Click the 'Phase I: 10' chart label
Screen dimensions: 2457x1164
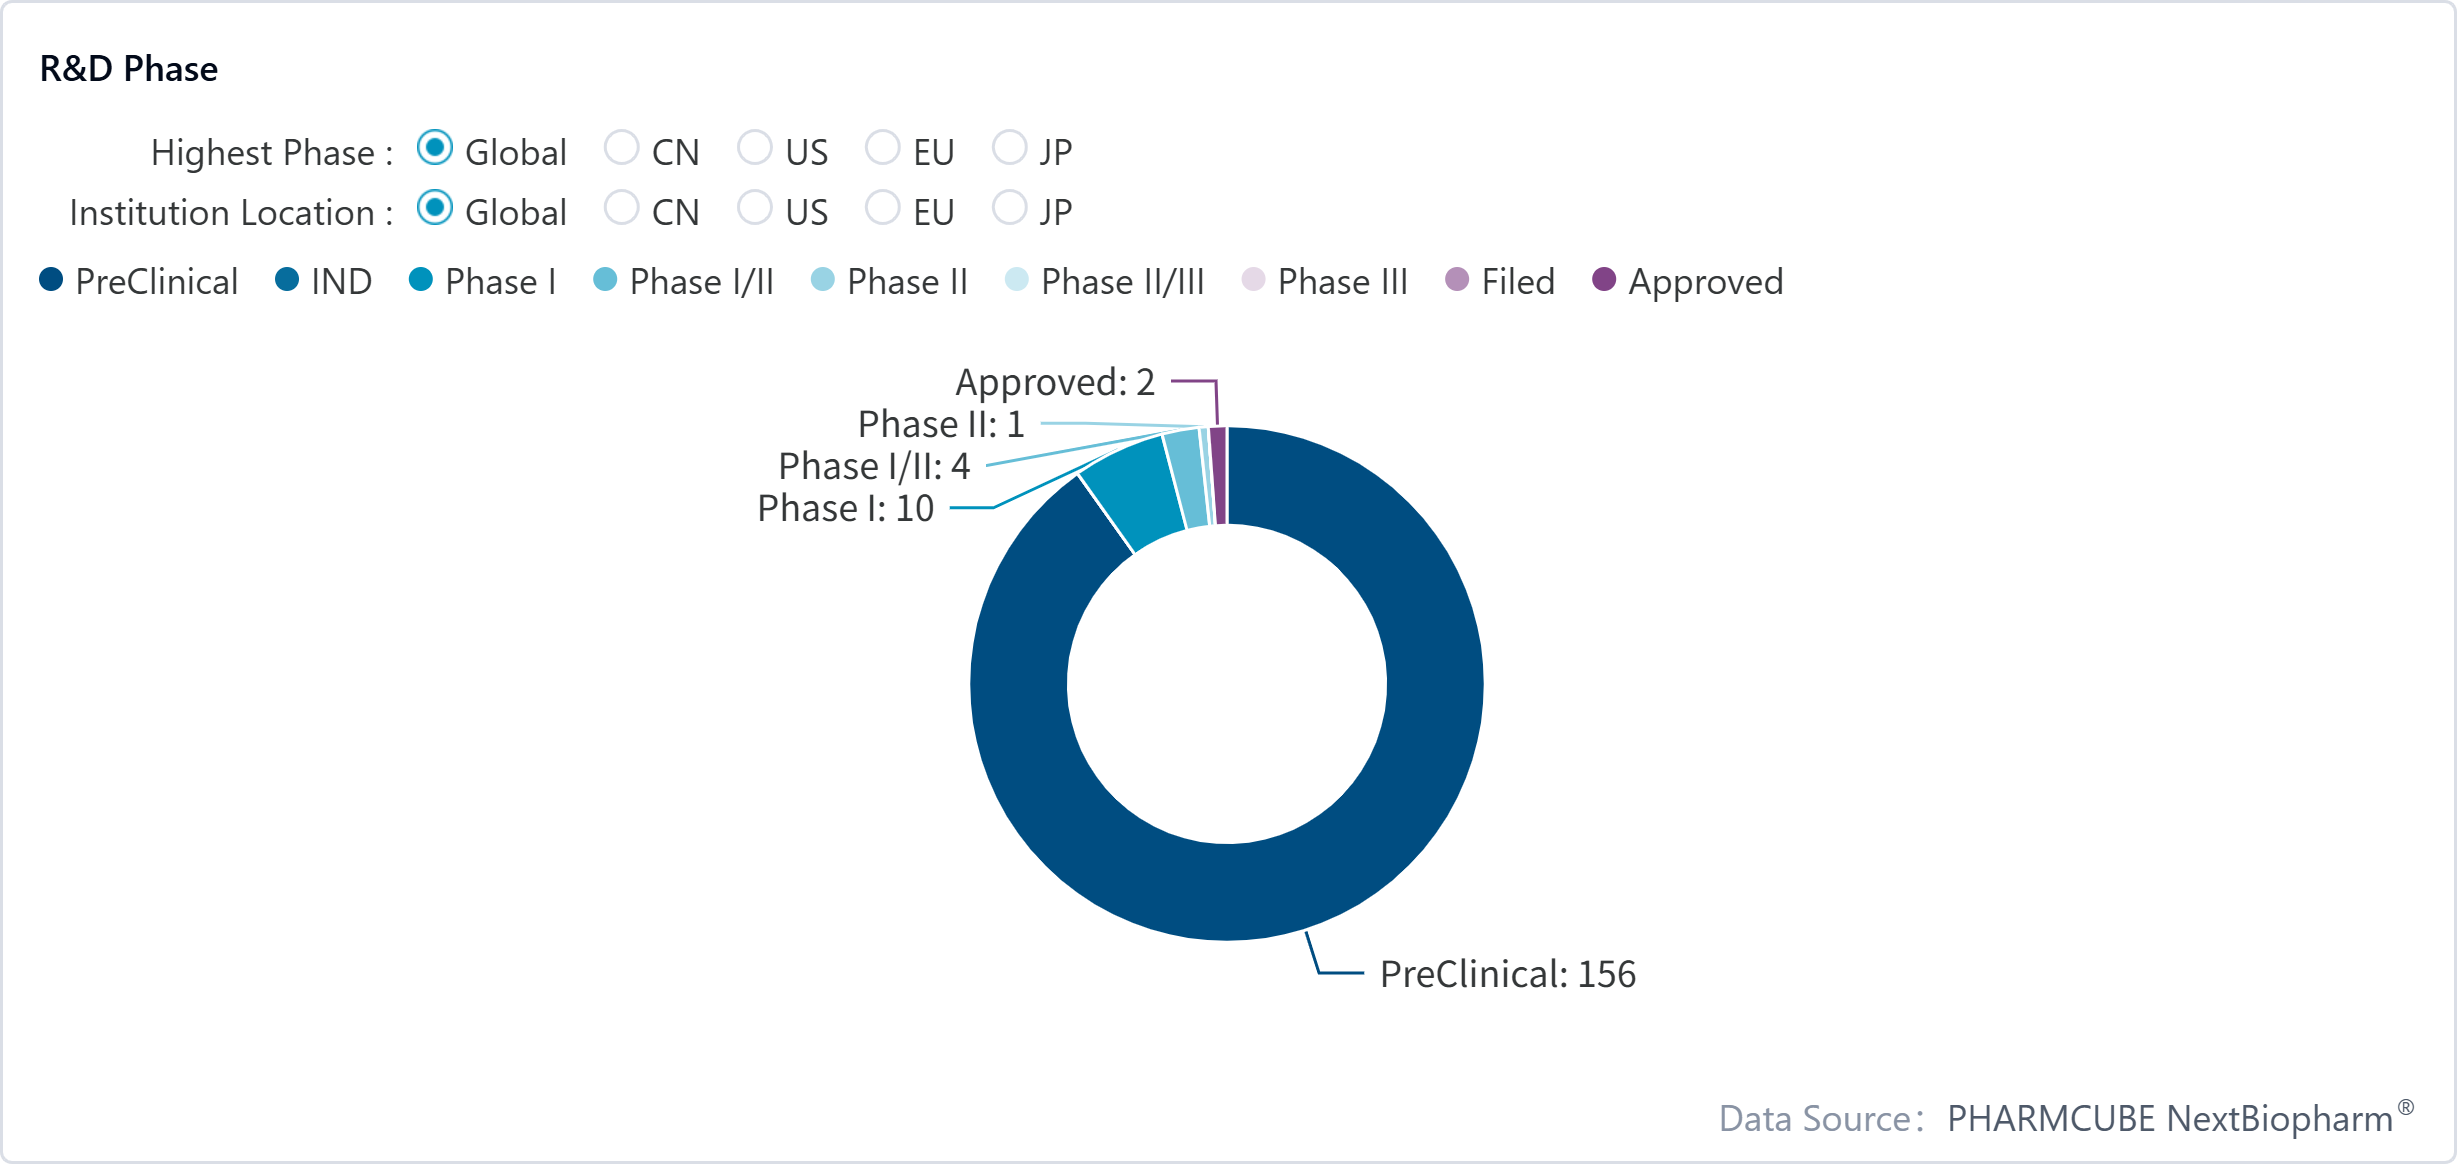pyautogui.click(x=846, y=508)
